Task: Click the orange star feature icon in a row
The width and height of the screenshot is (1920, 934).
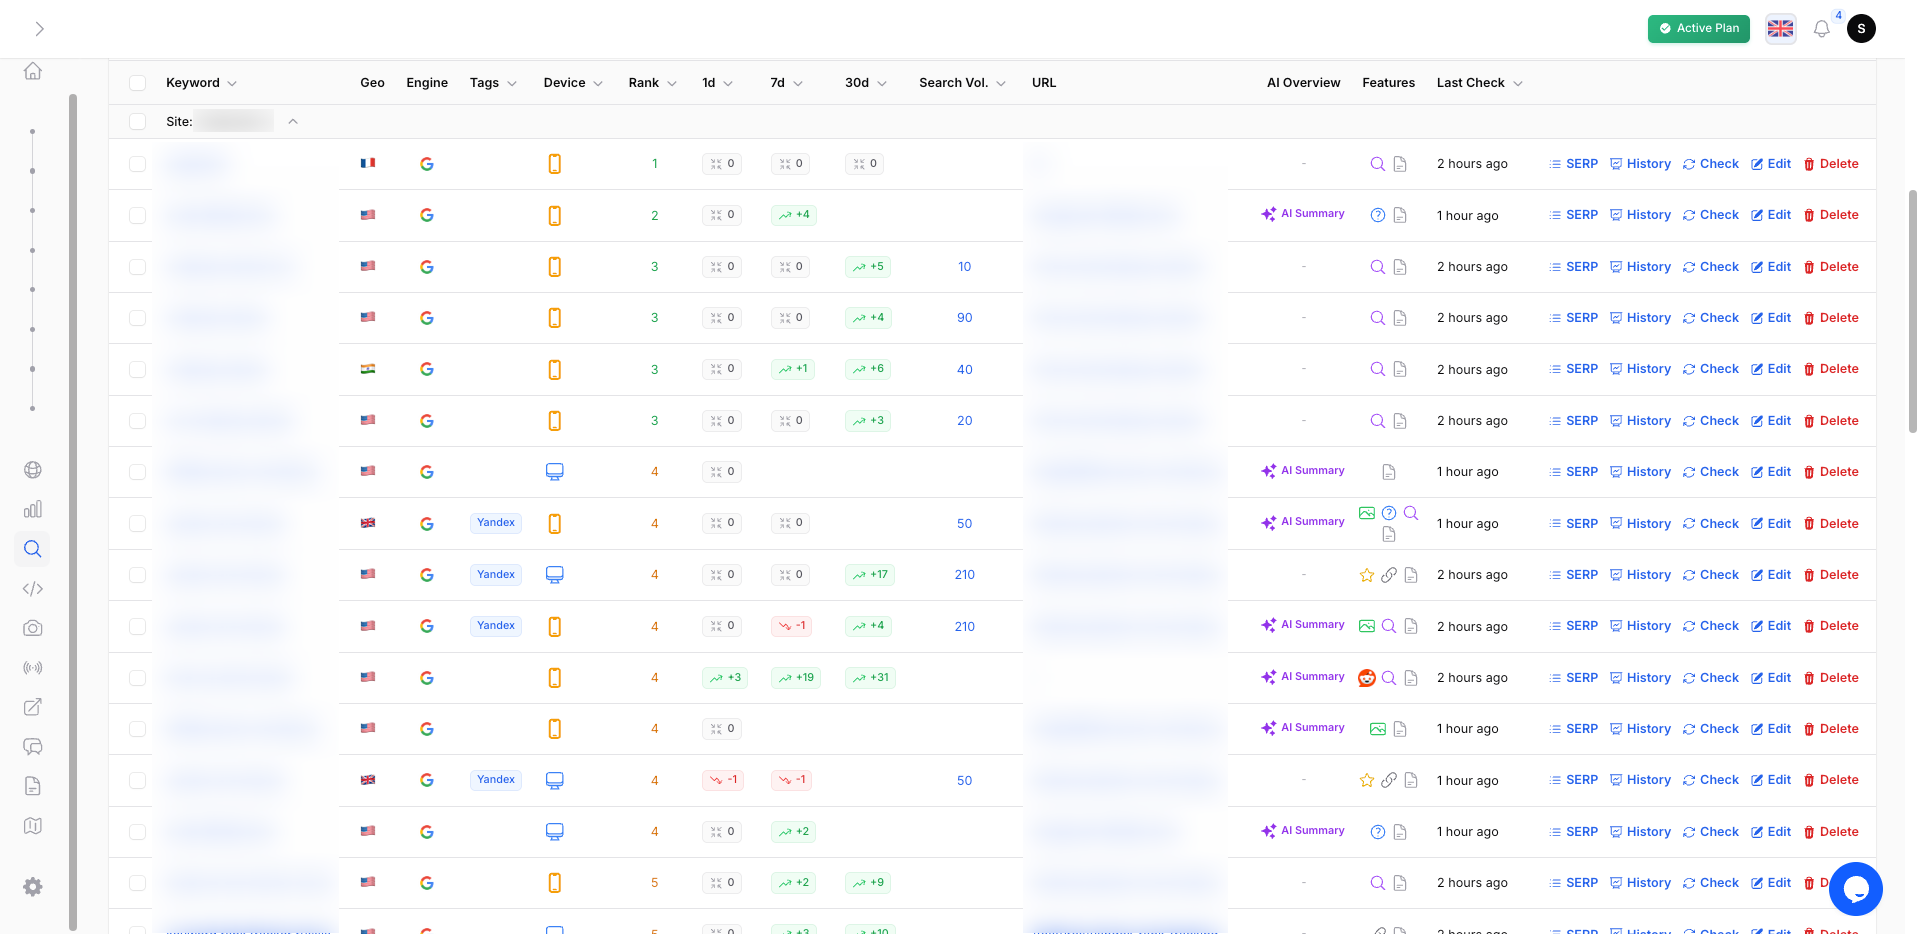Action: 1366,575
